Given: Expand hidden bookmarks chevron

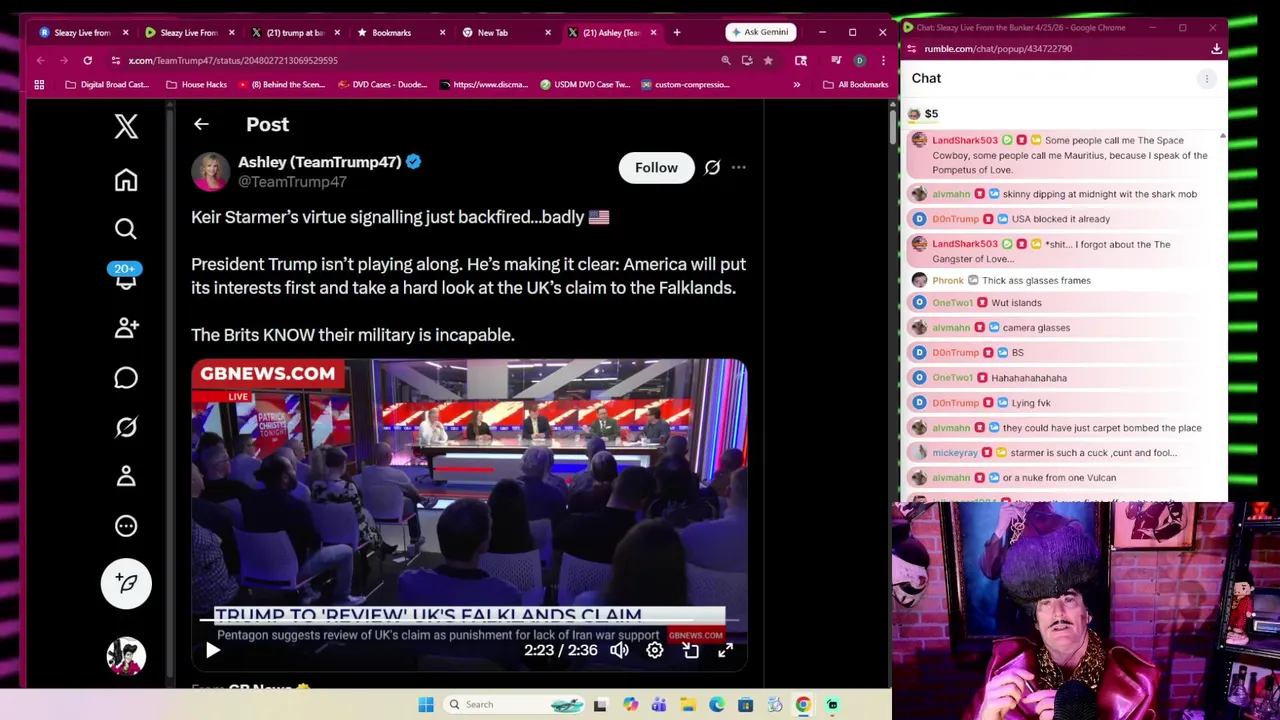Looking at the screenshot, I should tap(797, 85).
